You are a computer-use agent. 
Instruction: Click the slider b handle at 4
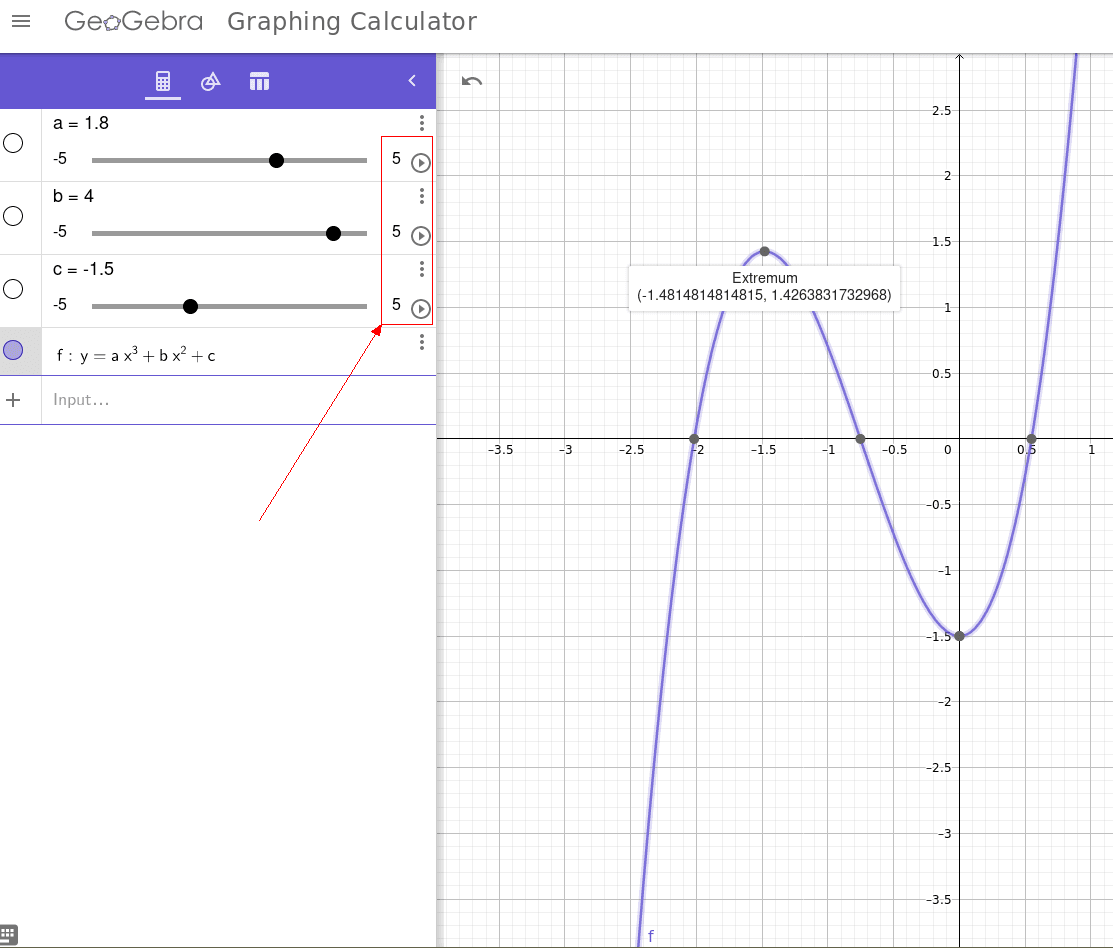(333, 233)
